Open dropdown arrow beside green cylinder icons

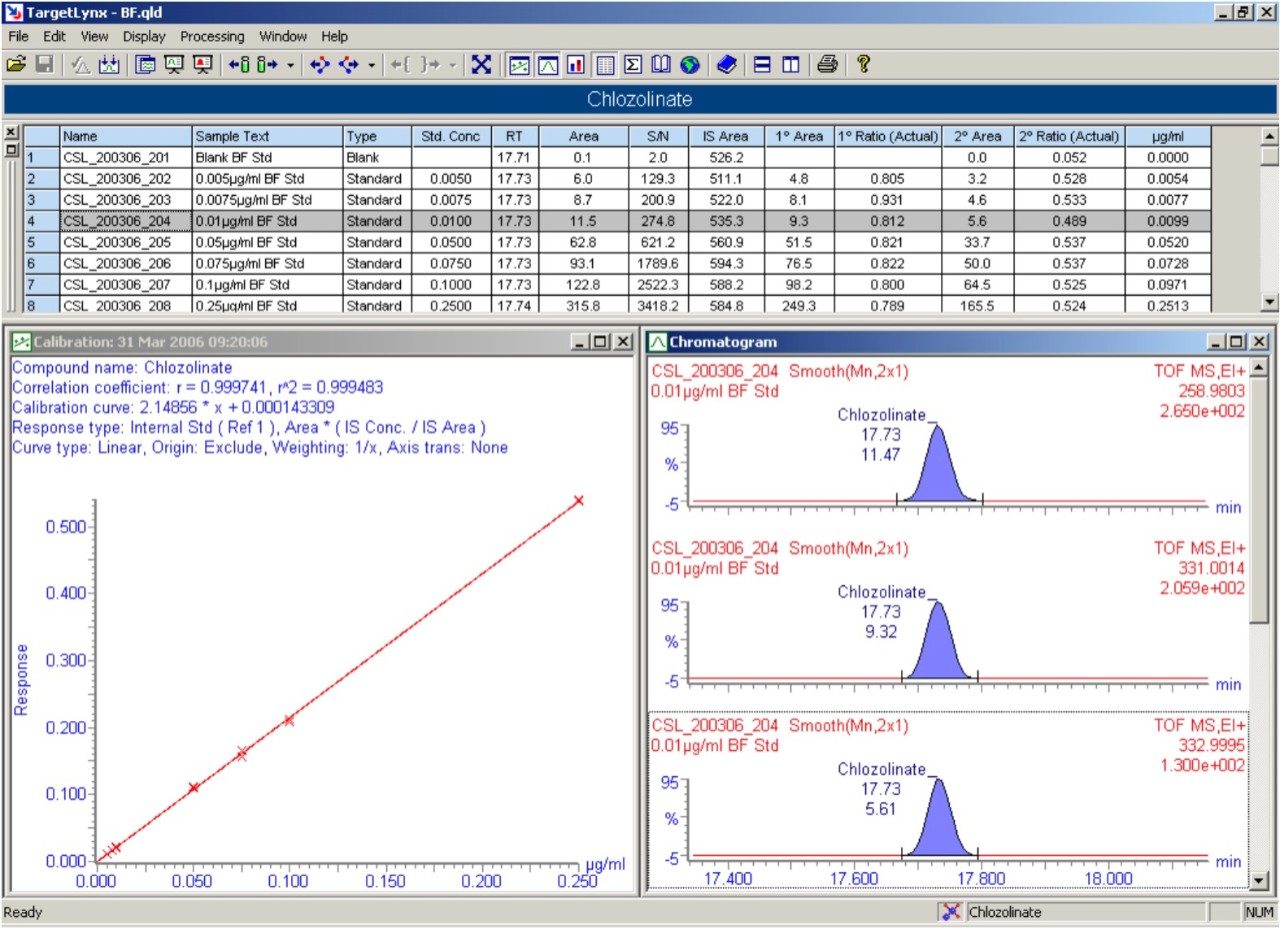click(290, 65)
